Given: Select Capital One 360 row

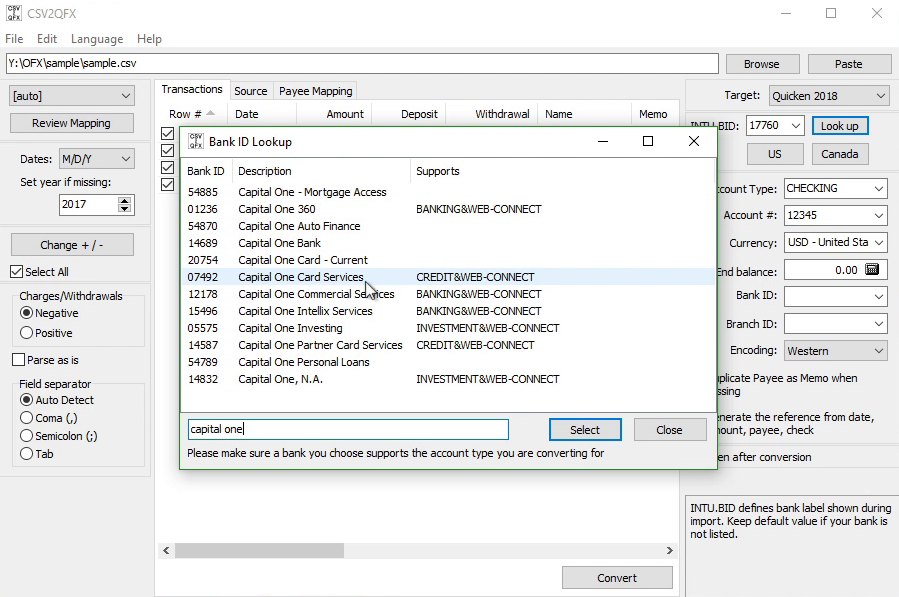Looking at the screenshot, I should pyautogui.click(x=448, y=209).
